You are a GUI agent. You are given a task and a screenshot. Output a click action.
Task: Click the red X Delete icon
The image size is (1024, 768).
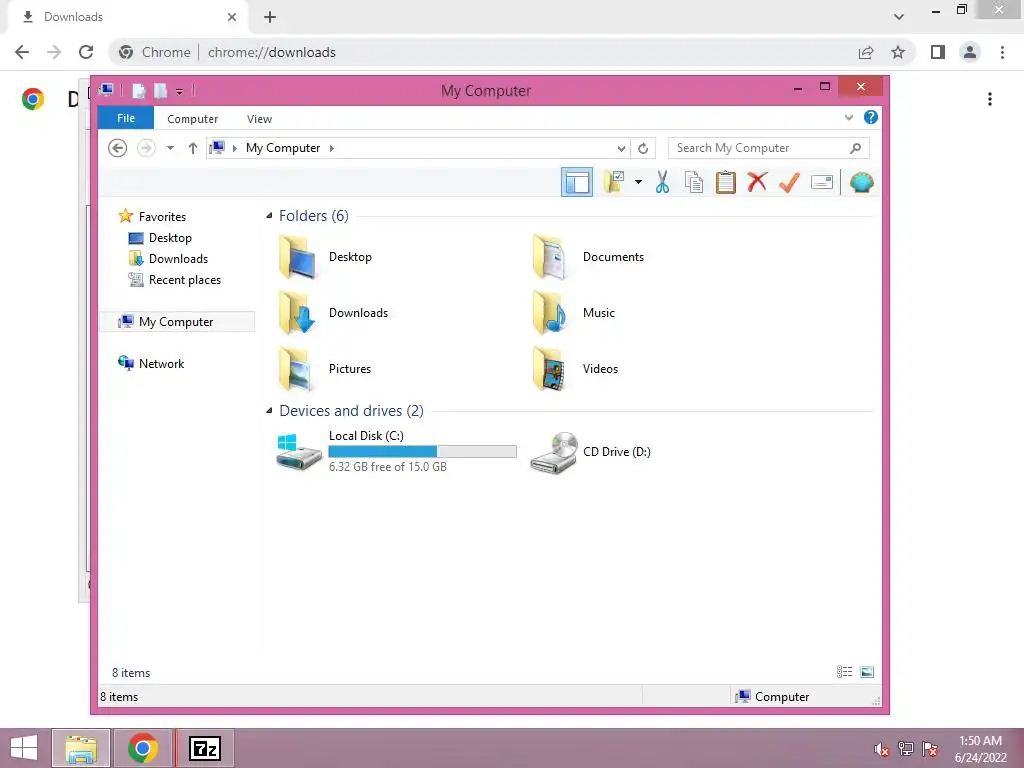coord(757,182)
